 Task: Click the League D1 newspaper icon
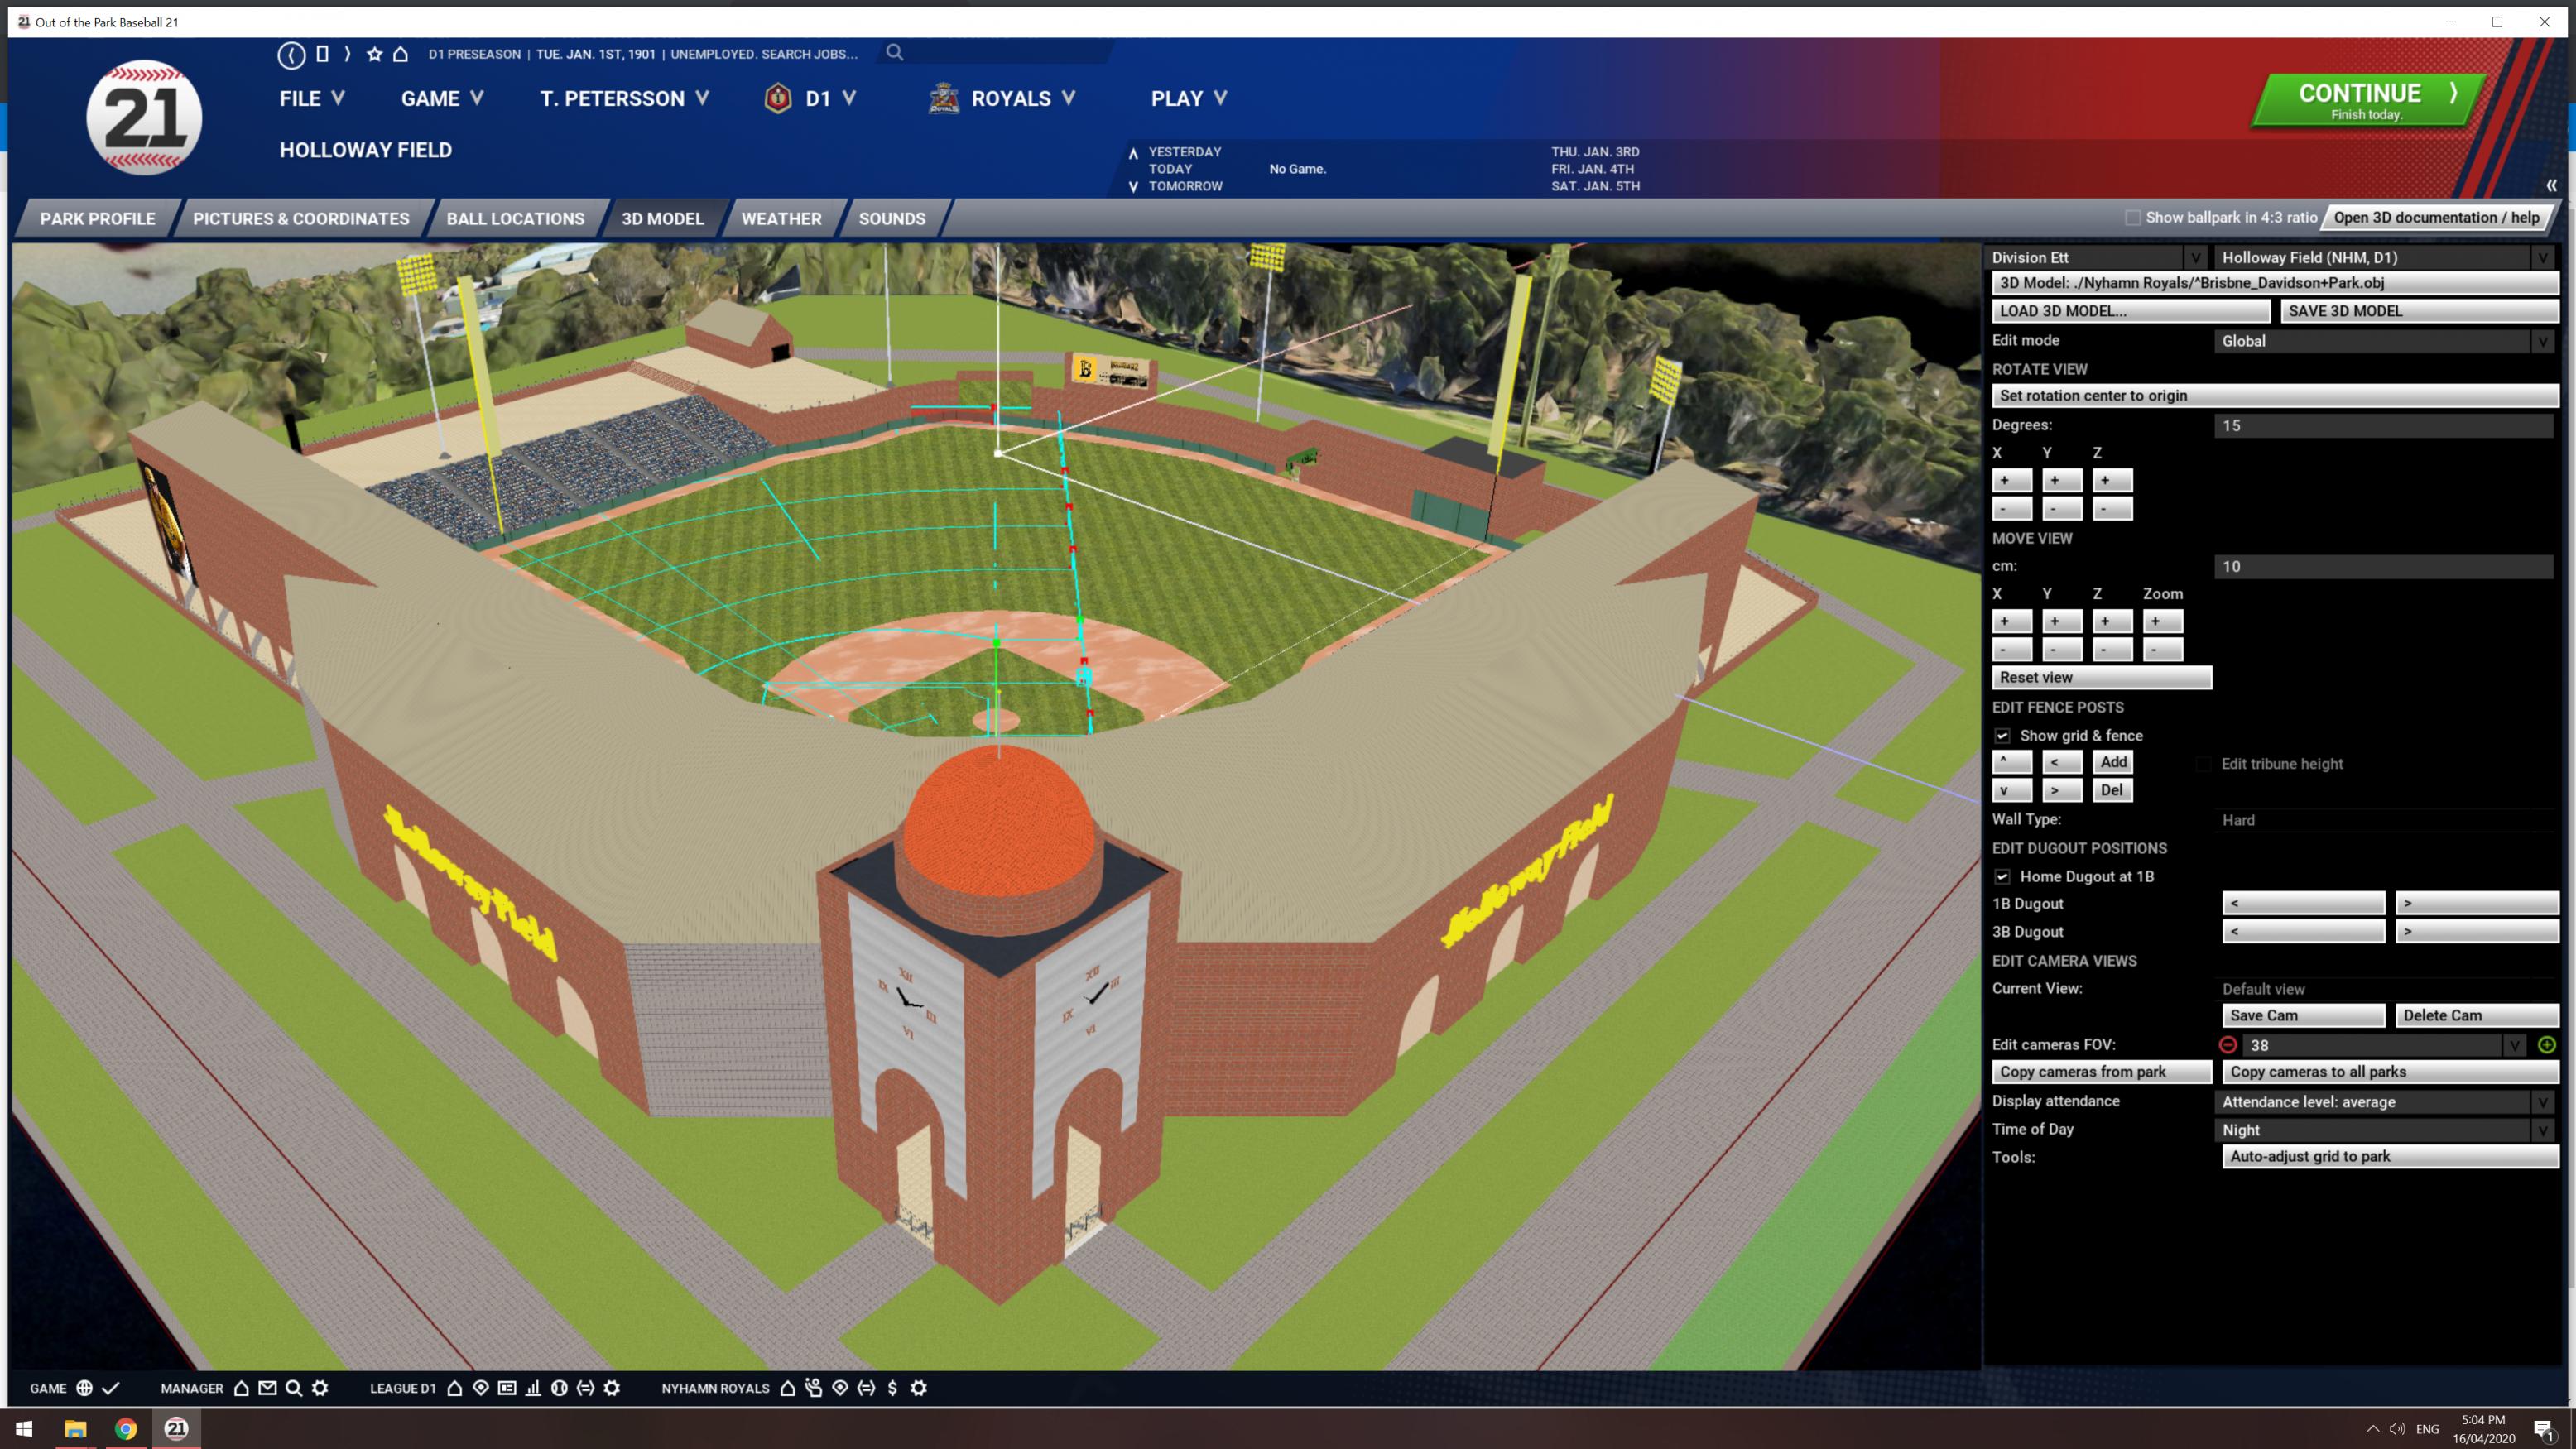(x=507, y=1388)
